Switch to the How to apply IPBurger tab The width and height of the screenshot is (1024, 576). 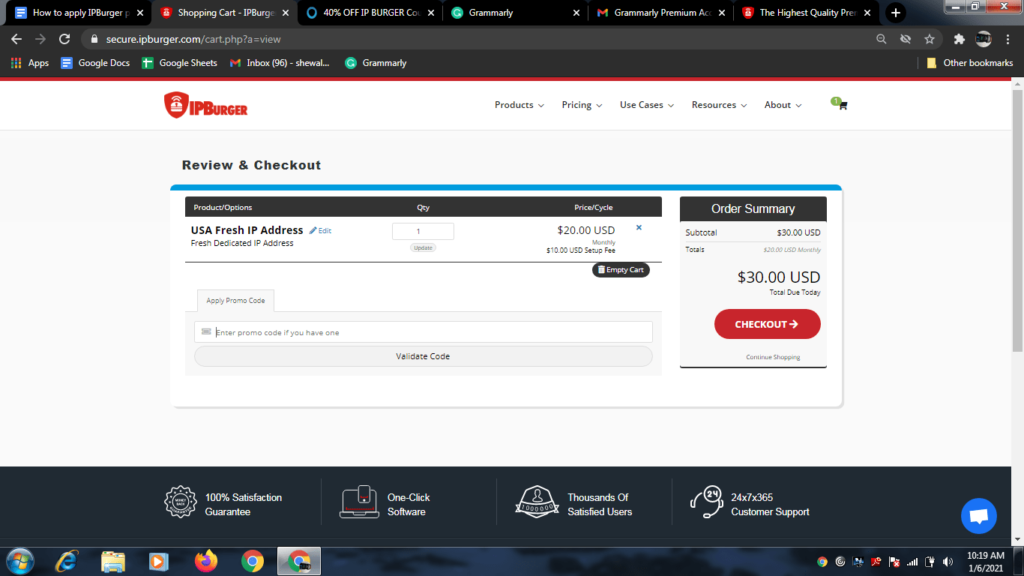[x=80, y=12]
